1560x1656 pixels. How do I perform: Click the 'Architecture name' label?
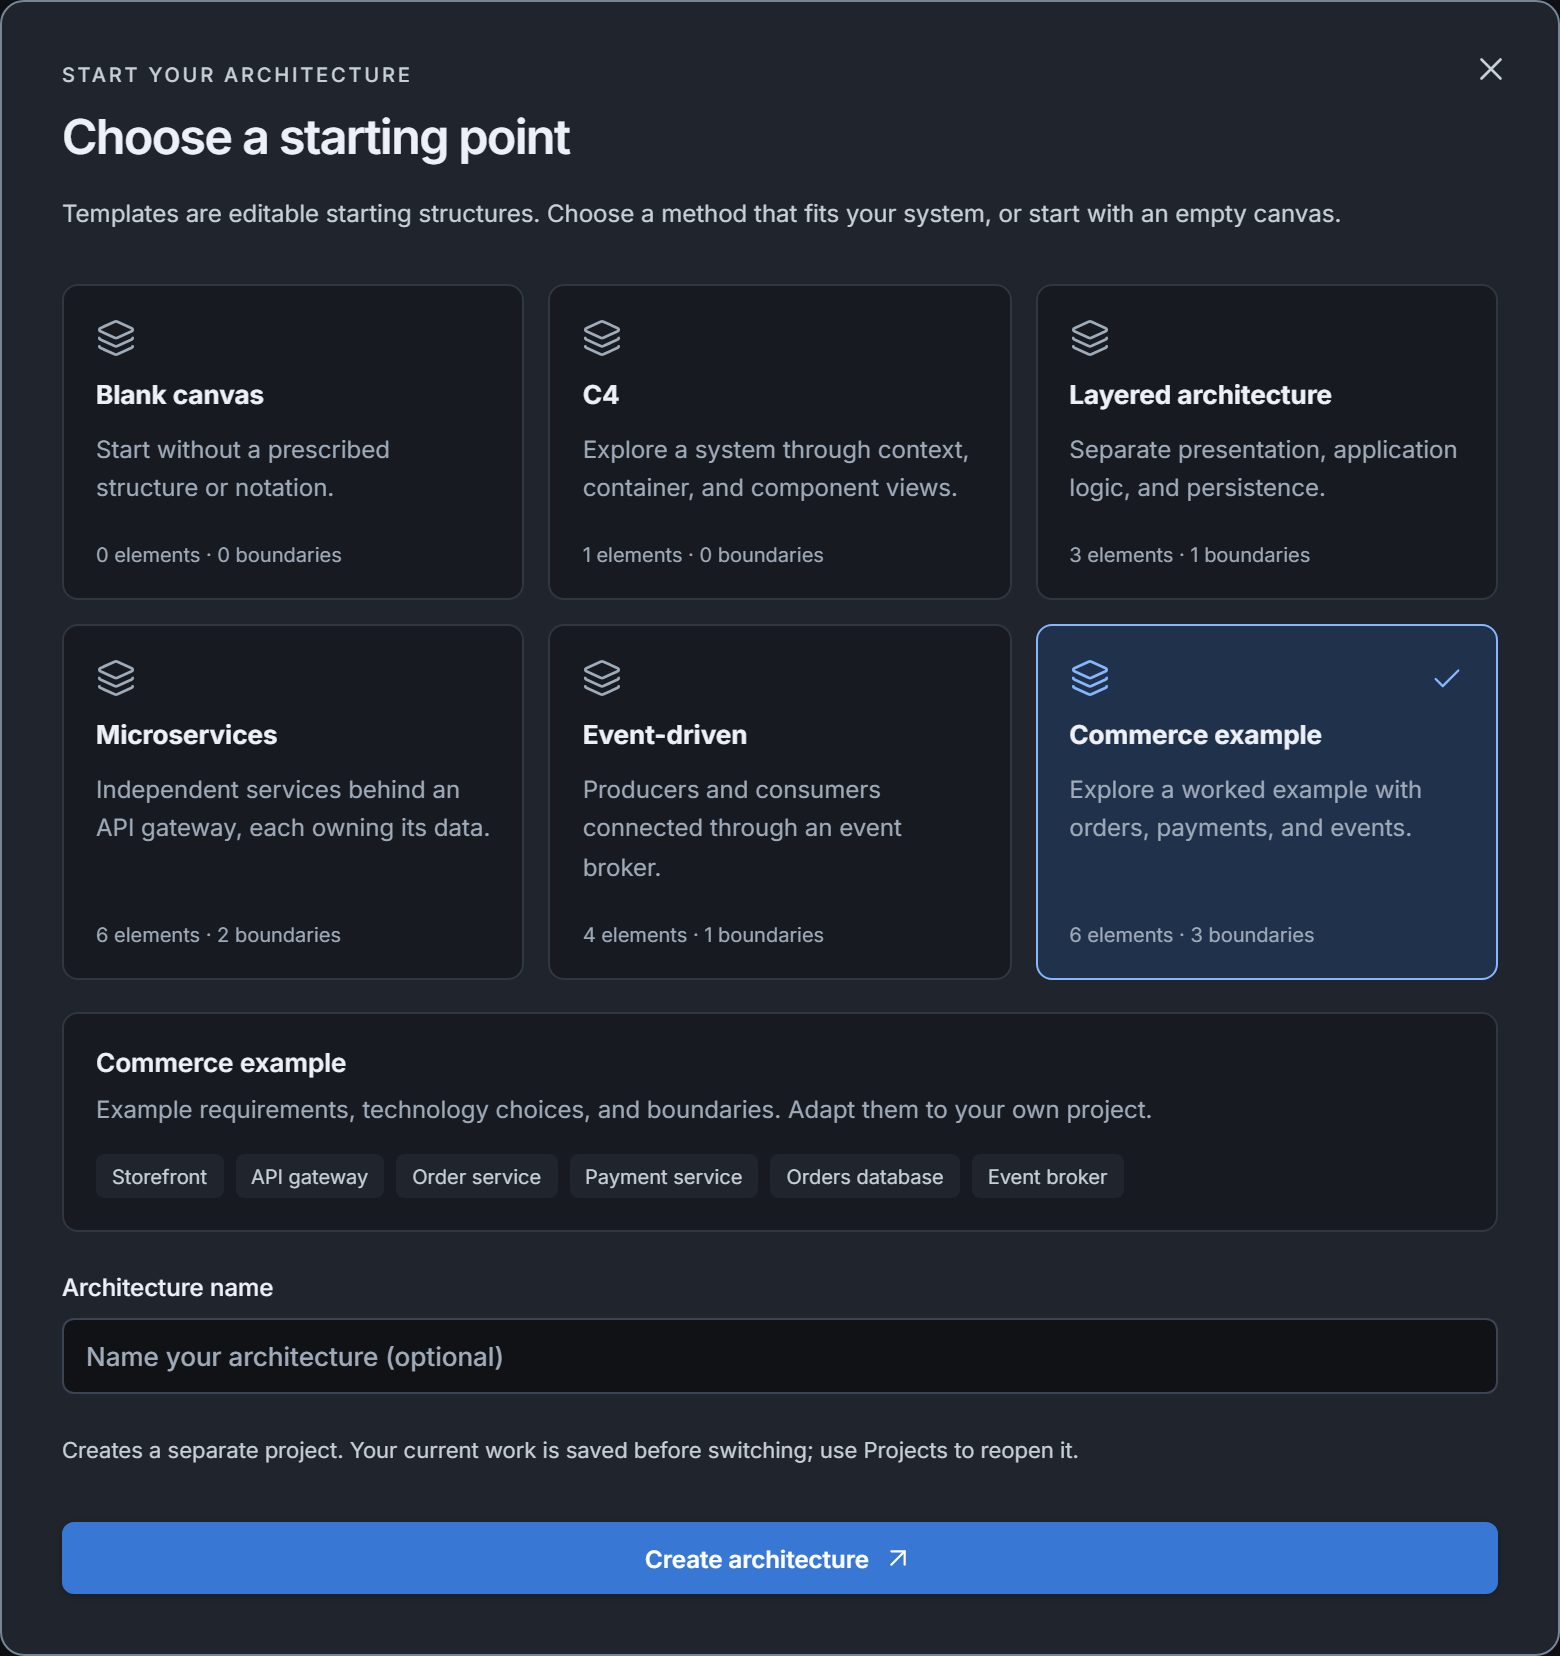pyautogui.click(x=167, y=1287)
